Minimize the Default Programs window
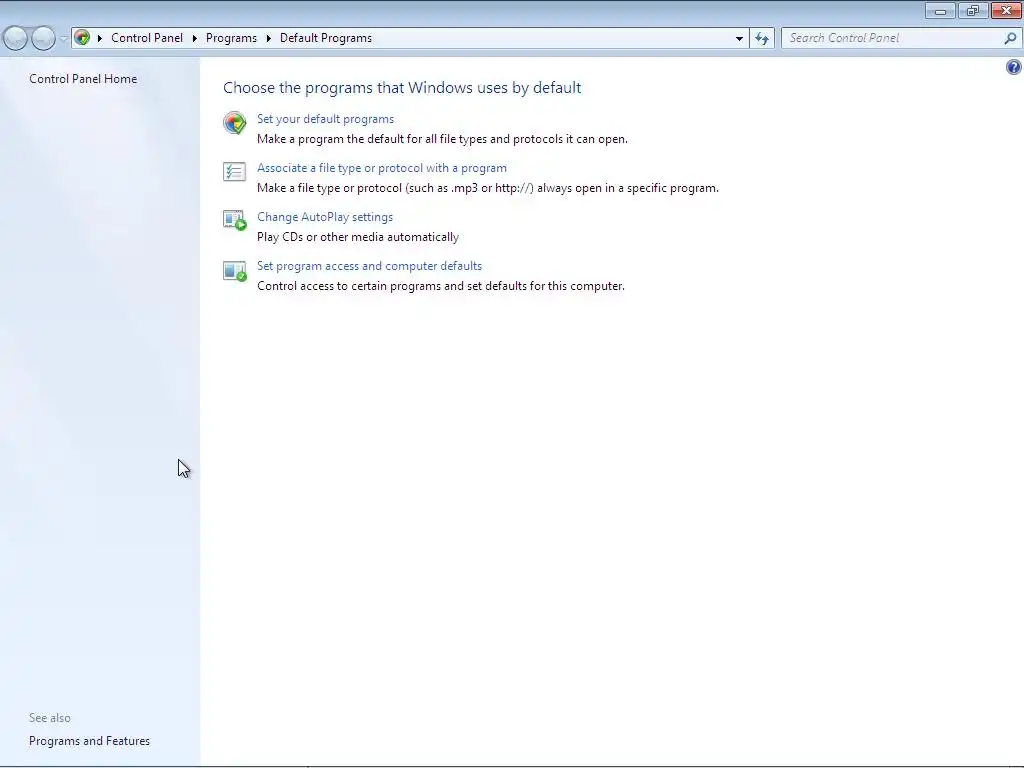Viewport: 1024px width, 768px height. 940,10
